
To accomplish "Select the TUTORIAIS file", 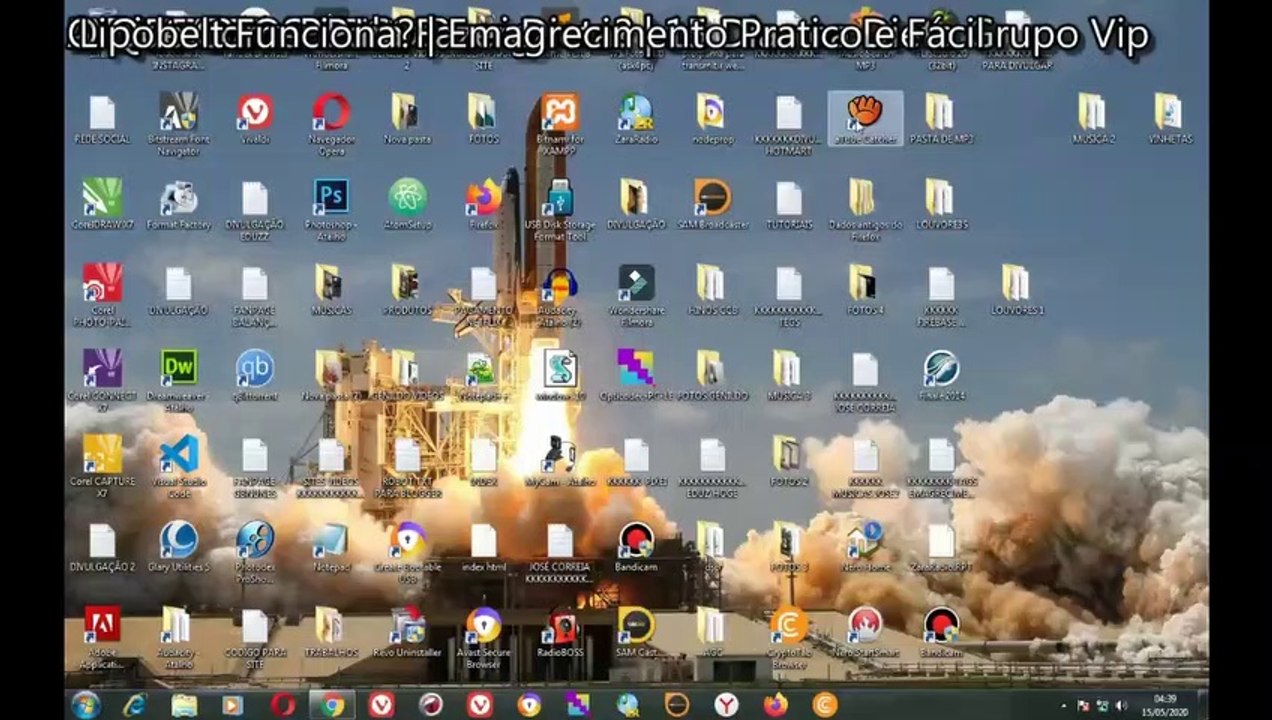I will tap(789, 205).
